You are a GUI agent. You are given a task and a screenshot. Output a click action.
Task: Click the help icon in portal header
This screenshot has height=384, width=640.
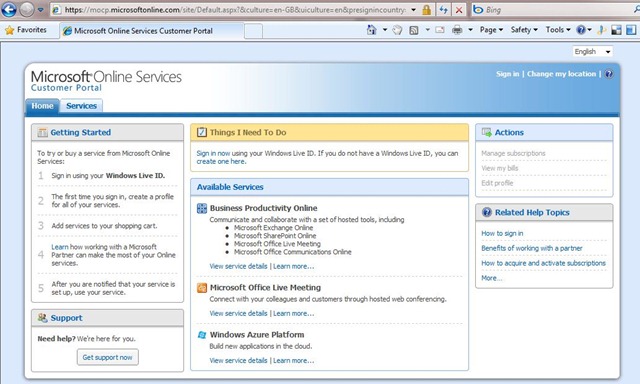(609, 74)
